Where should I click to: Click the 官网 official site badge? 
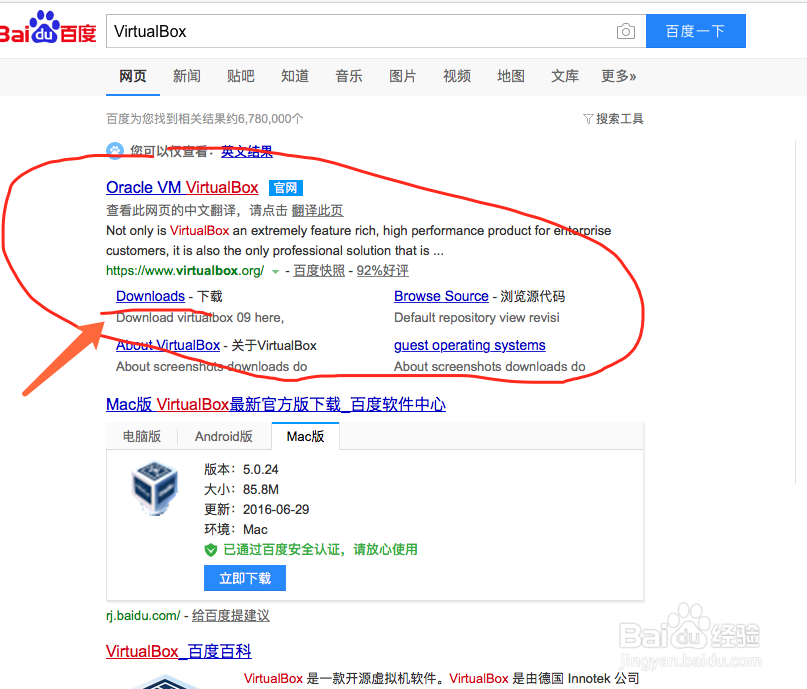286,188
